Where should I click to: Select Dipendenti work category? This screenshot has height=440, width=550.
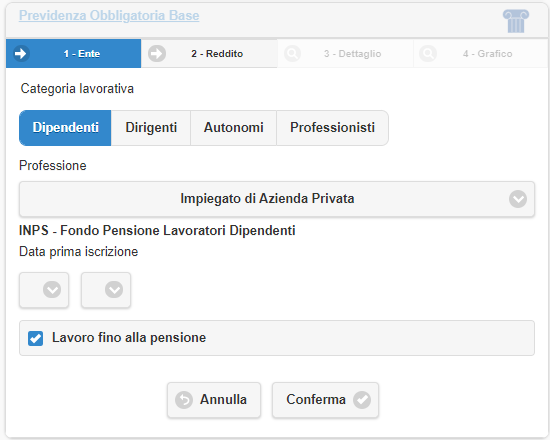click(x=65, y=128)
